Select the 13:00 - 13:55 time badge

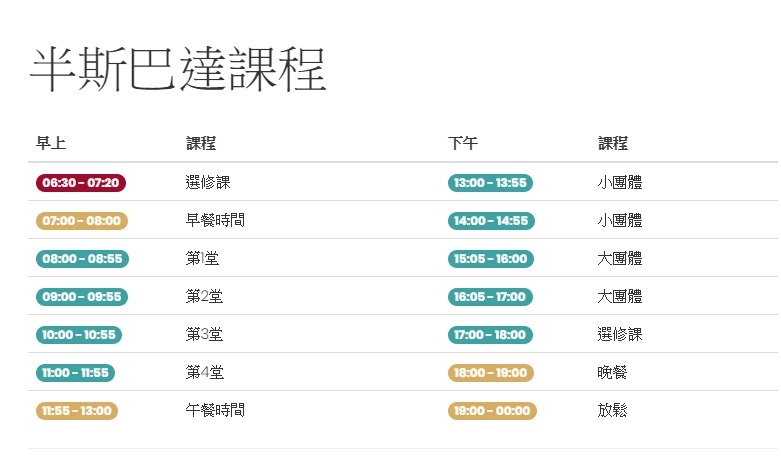[x=490, y=183]
